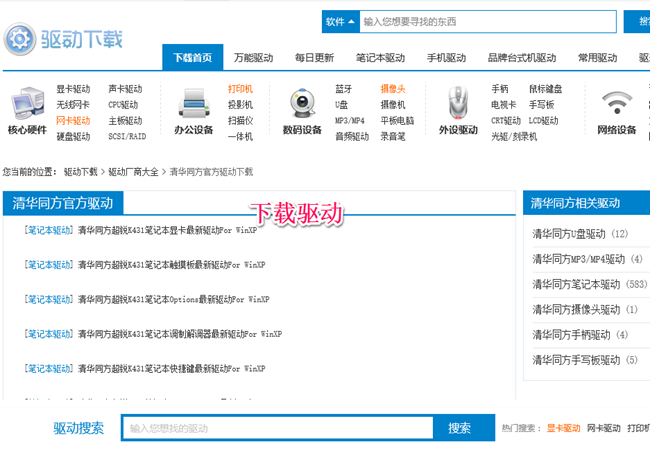Viewport: 650px width, 450px height.
Task: Select the 蓝牙 link
Action: click(x=344, y=89)
